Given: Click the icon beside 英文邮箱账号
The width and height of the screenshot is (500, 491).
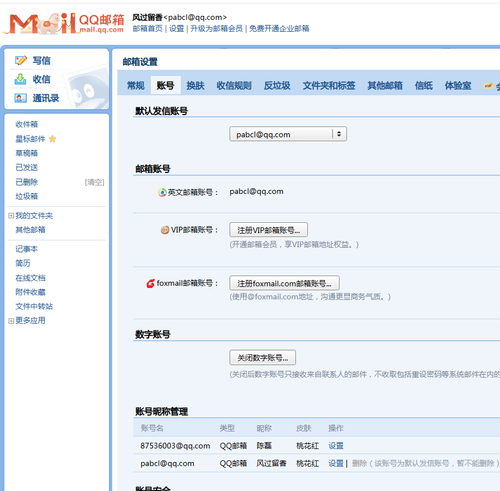Looking at the screenshot, I should [162, 192].
